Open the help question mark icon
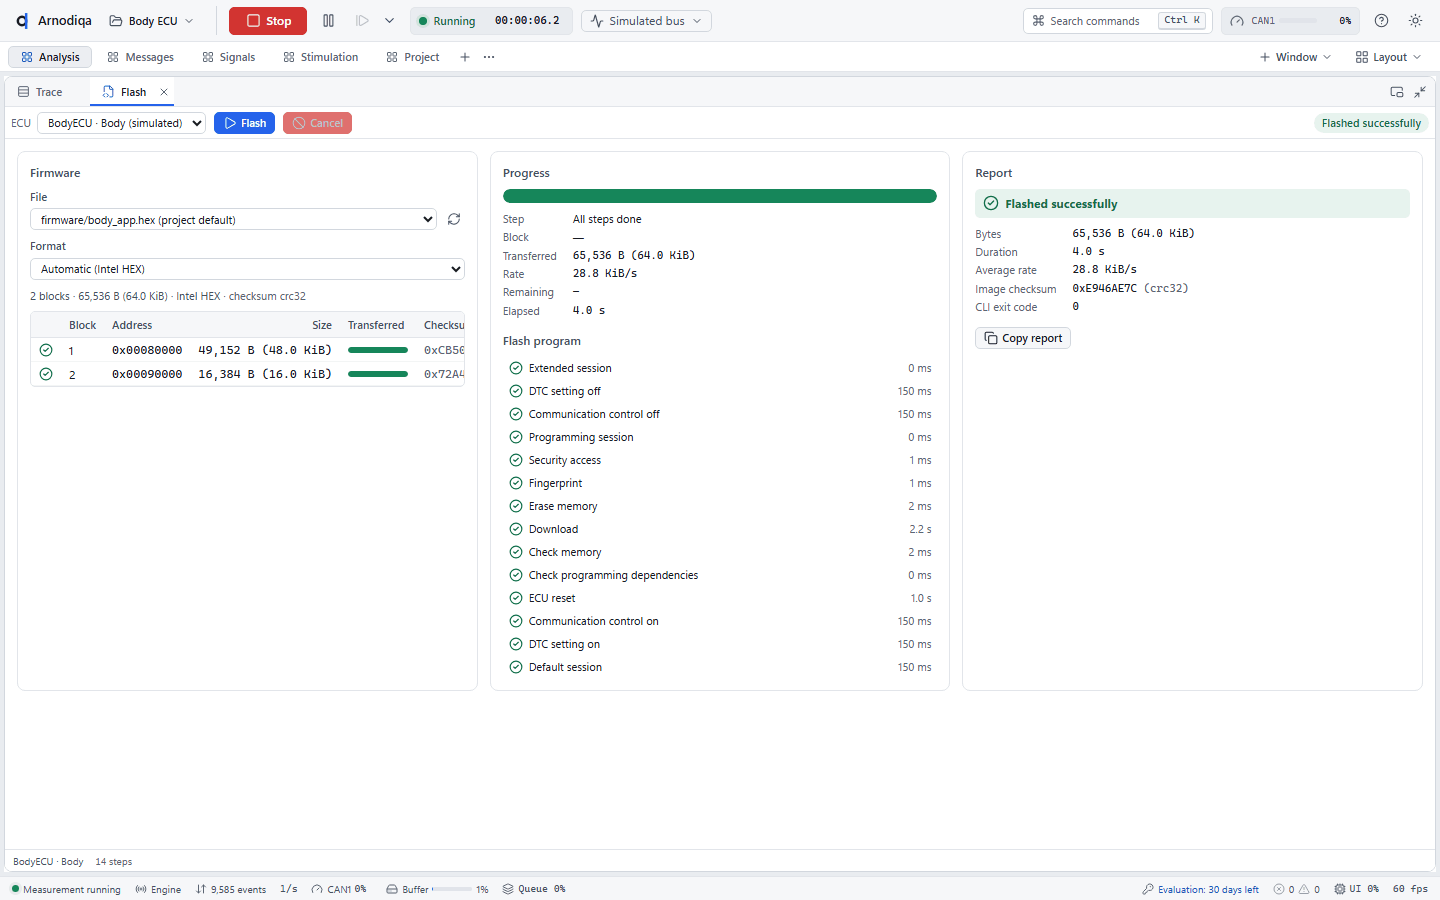The width and height of the screenshot is (1440, 900). click(1381, 21)
